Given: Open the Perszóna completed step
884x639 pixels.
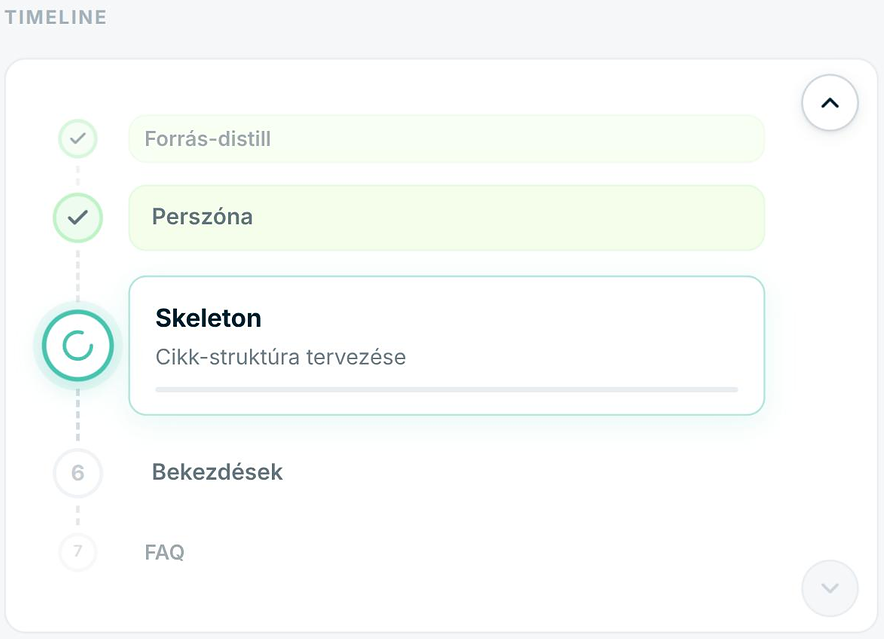Looking at the screenshot, I should point(447,218).
